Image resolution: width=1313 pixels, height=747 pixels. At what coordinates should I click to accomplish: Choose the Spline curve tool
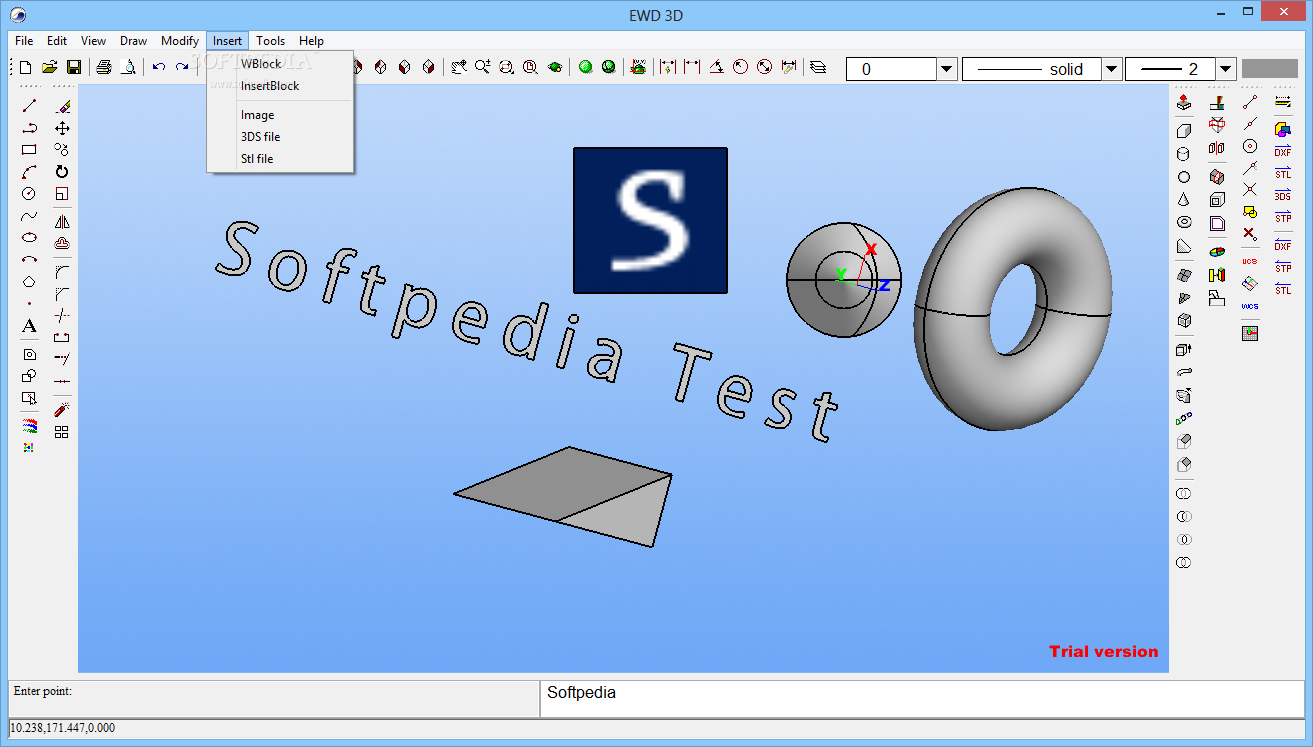coord(29,216)
